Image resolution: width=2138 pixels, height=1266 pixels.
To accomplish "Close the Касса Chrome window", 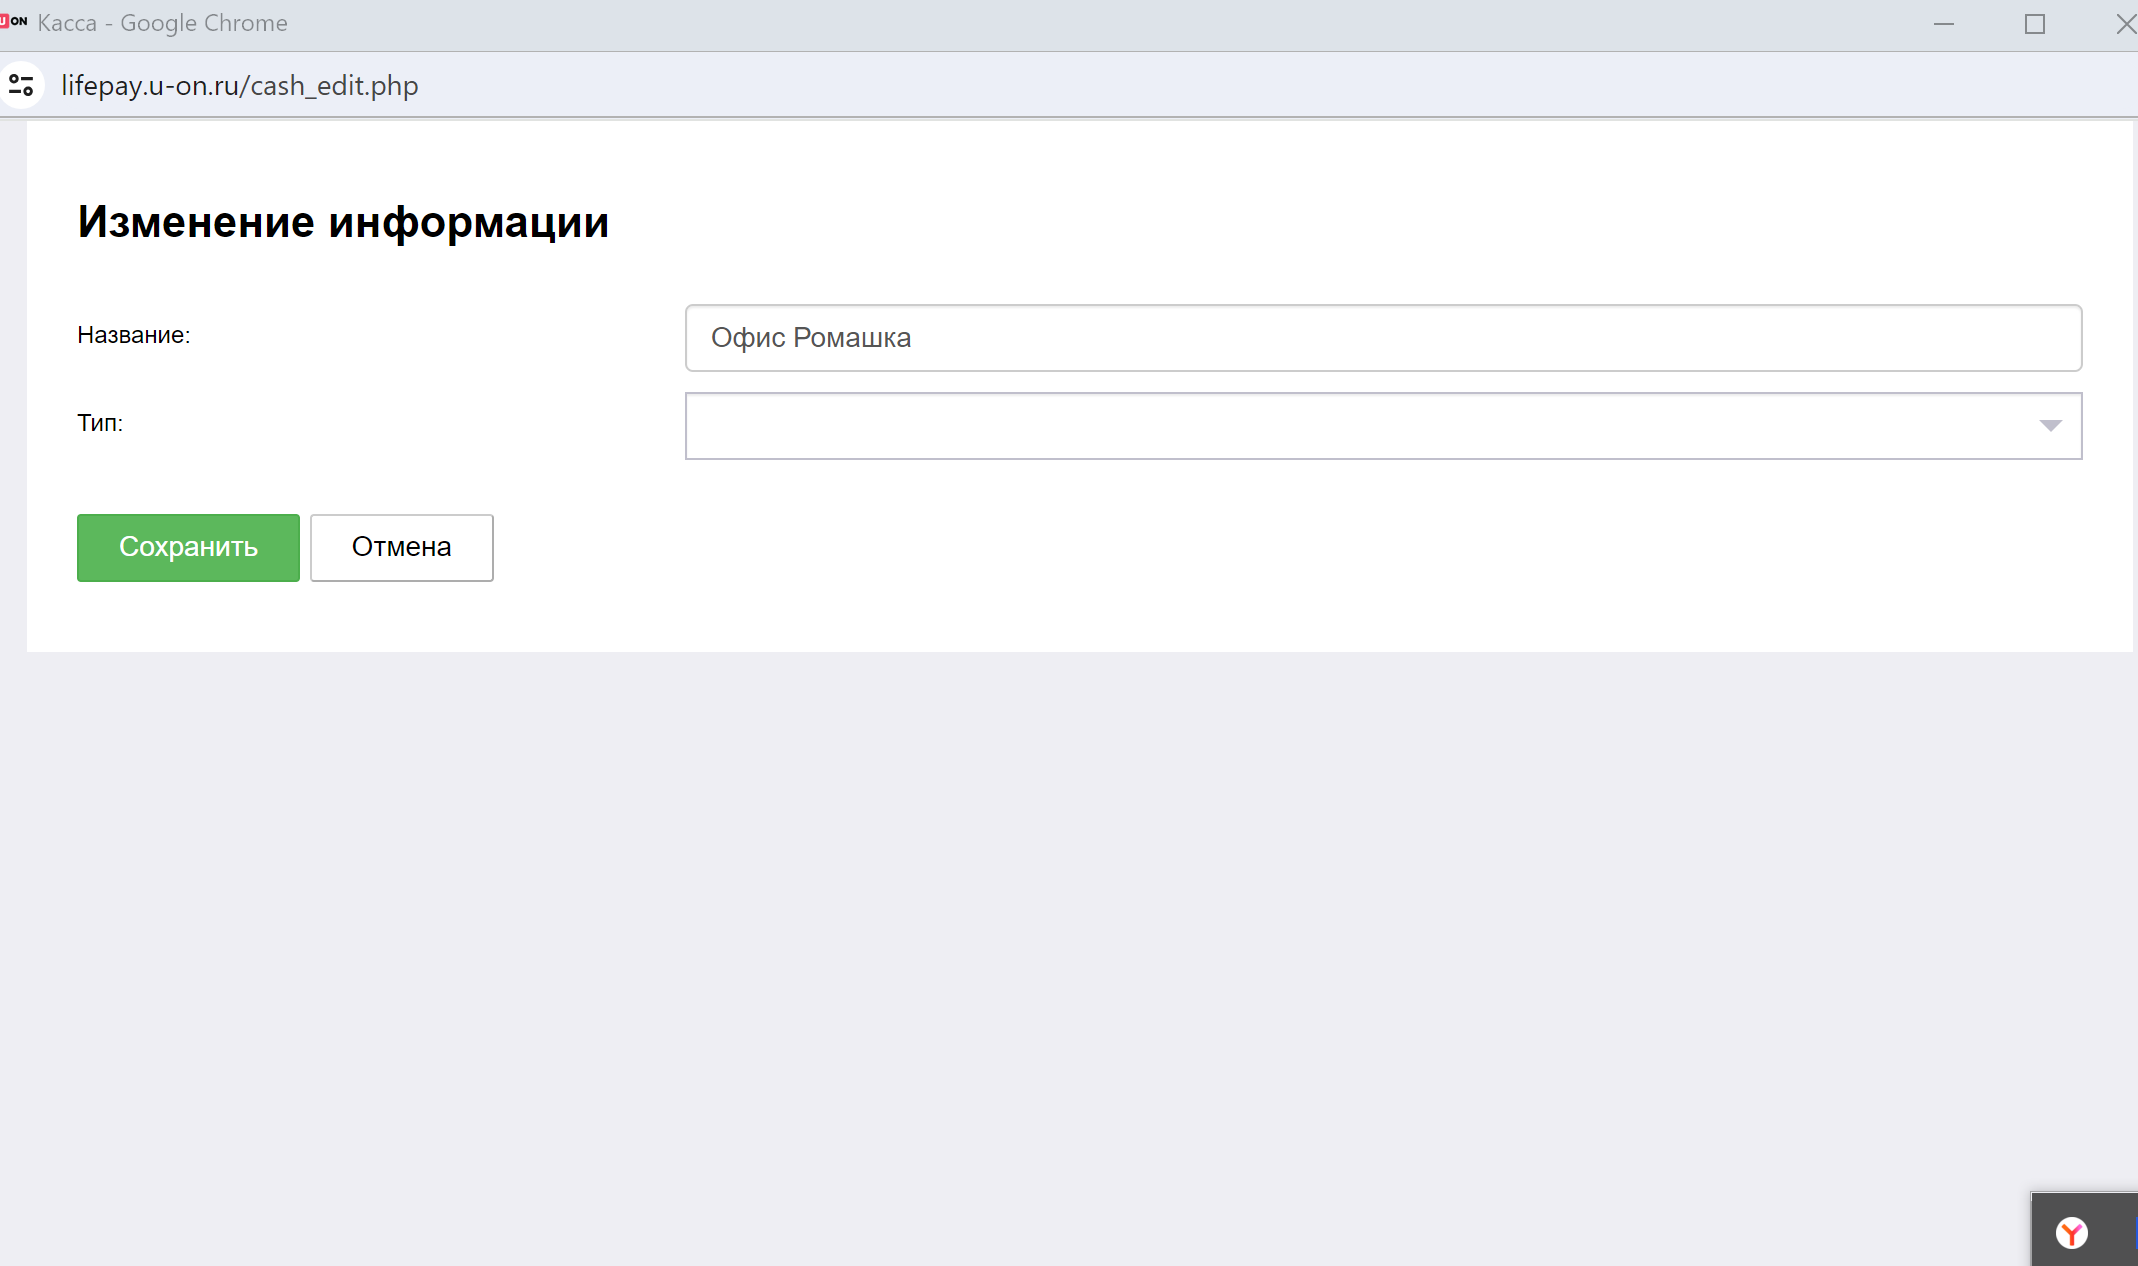I will pos(2125,24).
